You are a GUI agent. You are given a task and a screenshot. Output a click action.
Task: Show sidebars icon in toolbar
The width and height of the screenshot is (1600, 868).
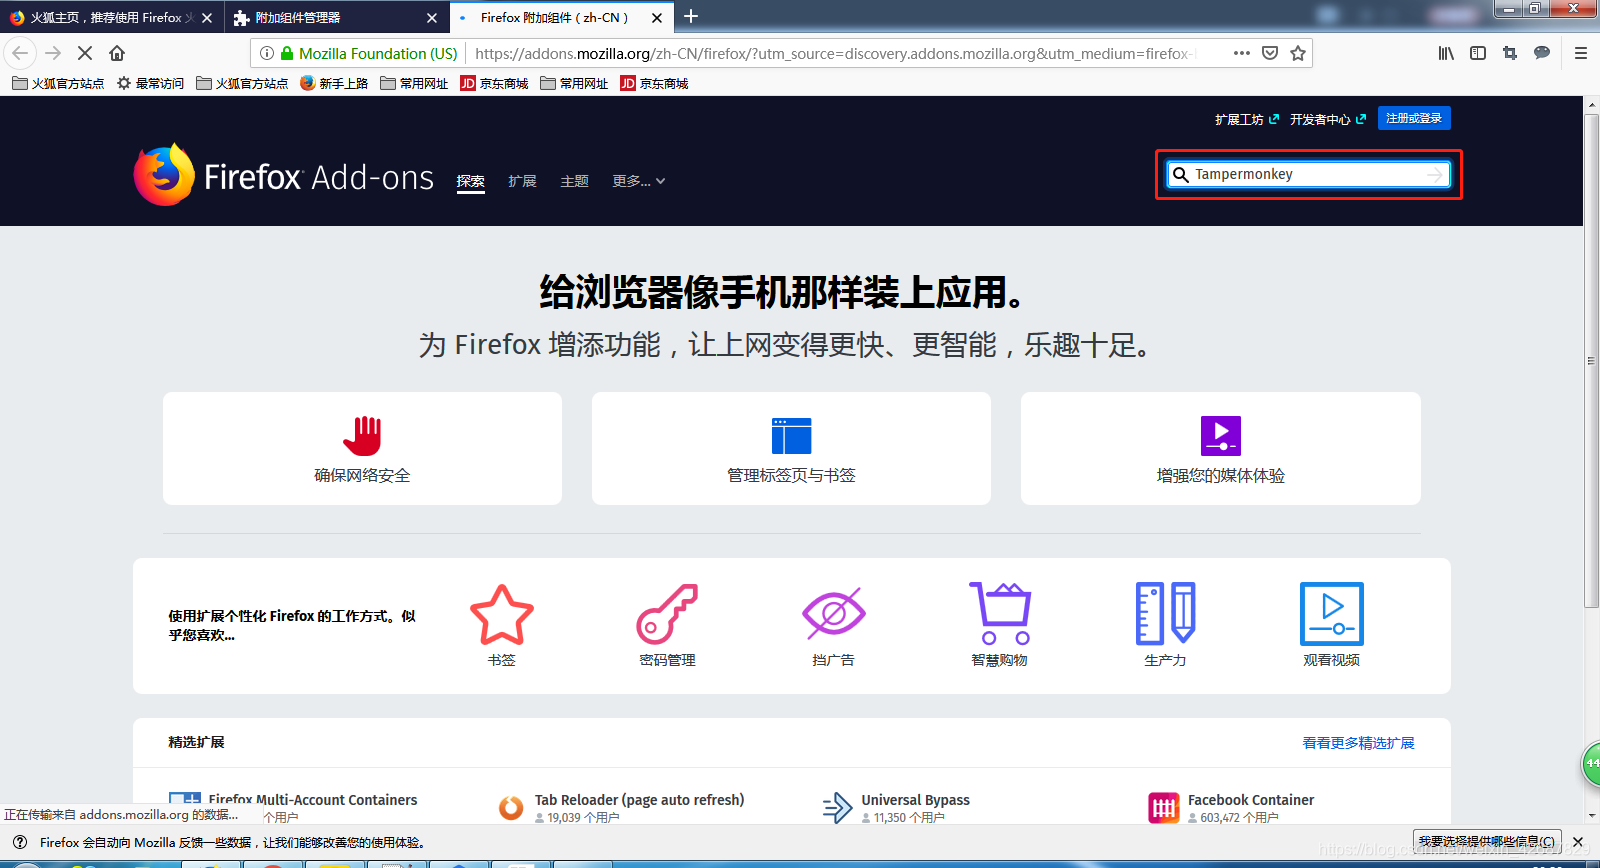[x=1478, y=53]
